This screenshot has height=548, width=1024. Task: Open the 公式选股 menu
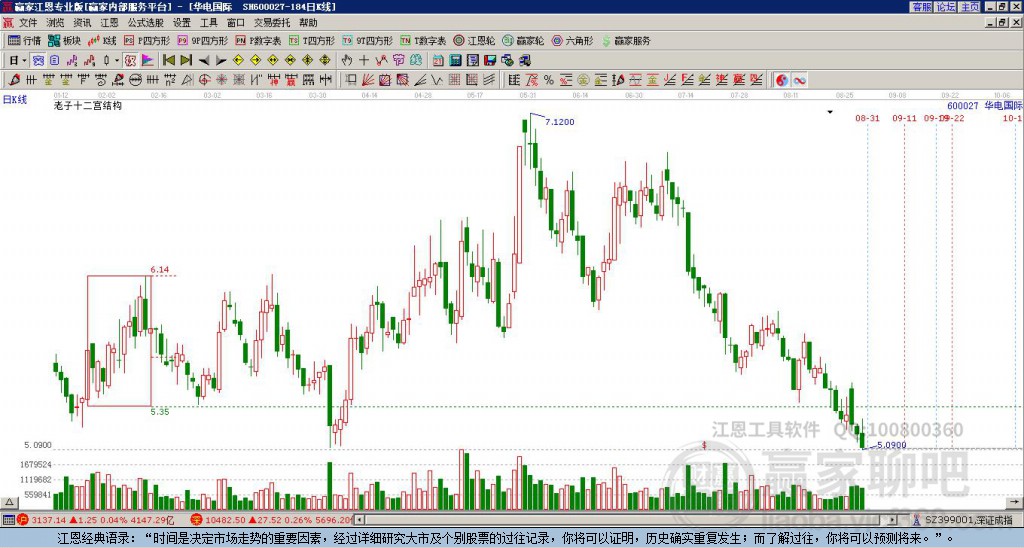(x=146, y=23)
